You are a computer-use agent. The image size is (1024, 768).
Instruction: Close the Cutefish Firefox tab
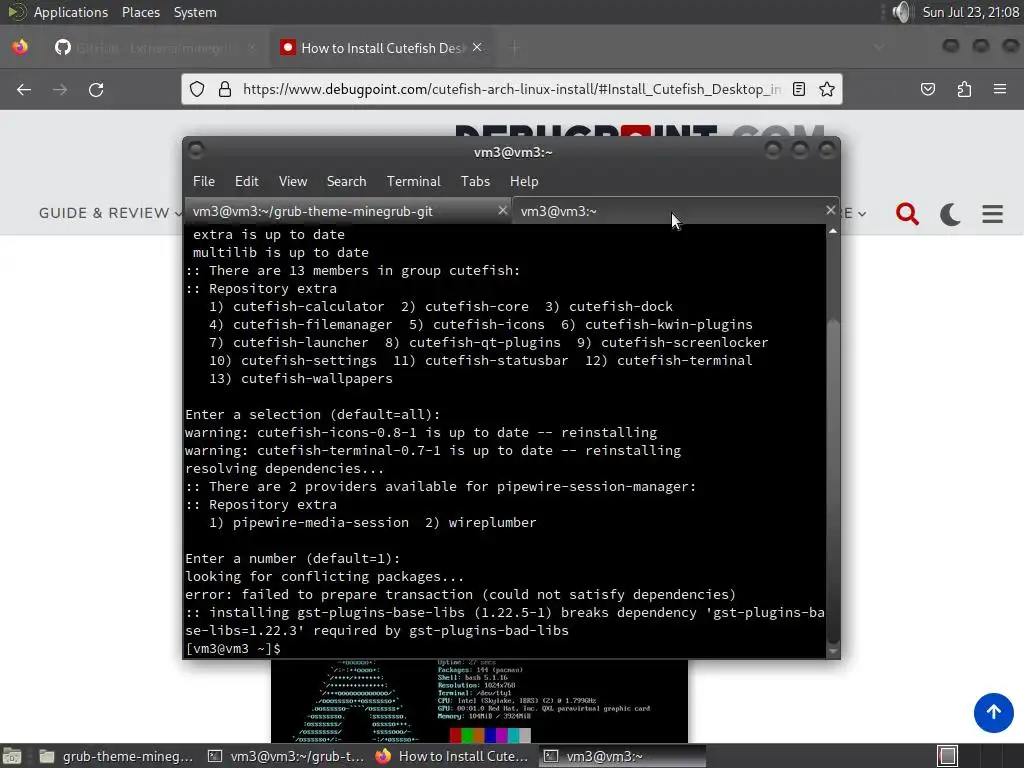point(477,47)
